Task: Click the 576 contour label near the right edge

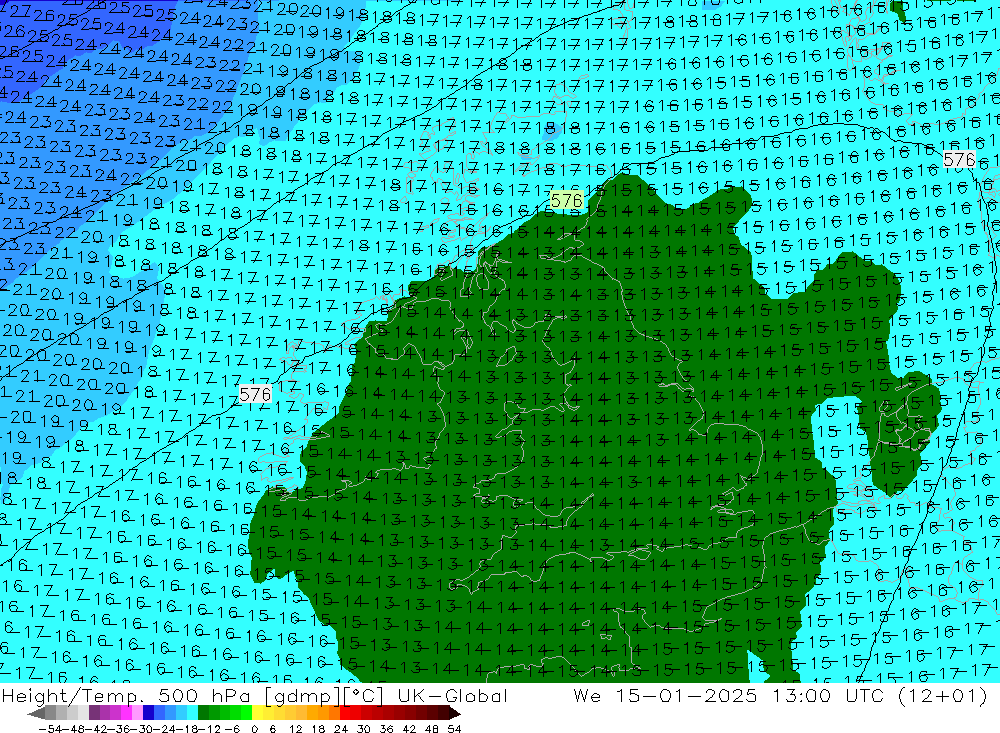Action: click(959, 159)
